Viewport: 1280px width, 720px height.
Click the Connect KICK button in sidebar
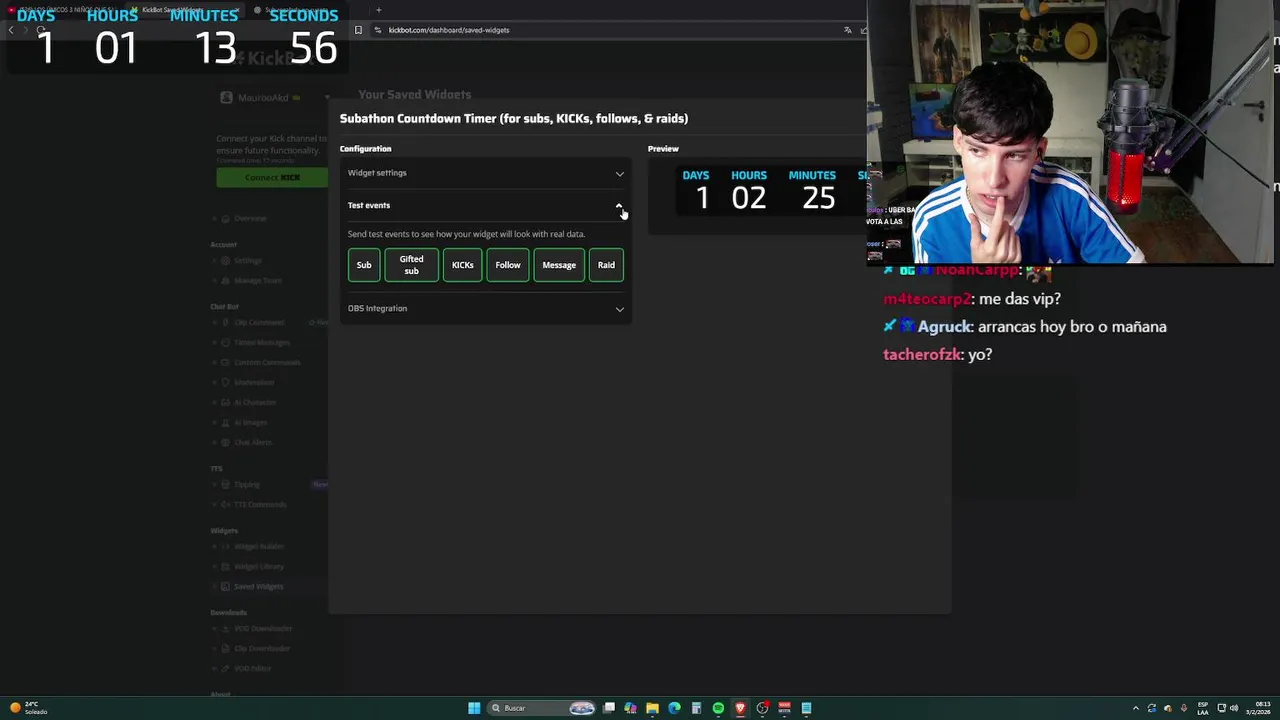click(272, 177)
